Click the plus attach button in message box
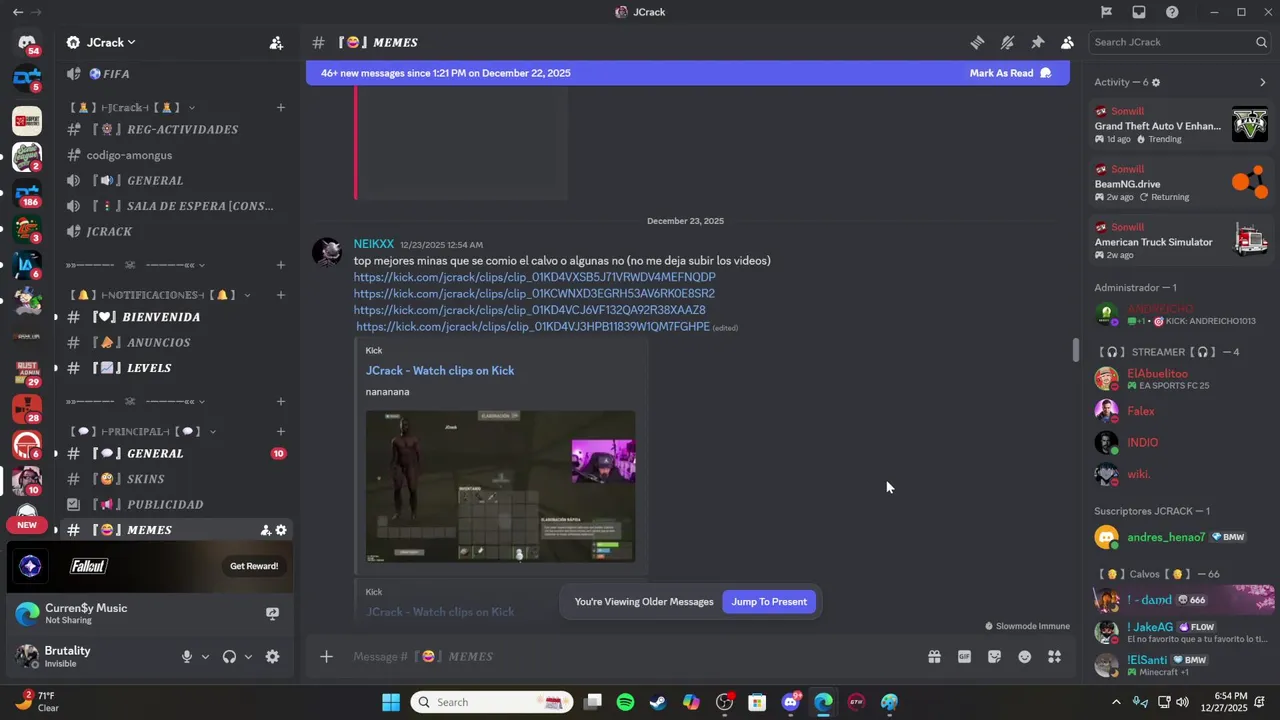 tap(326, 656)
